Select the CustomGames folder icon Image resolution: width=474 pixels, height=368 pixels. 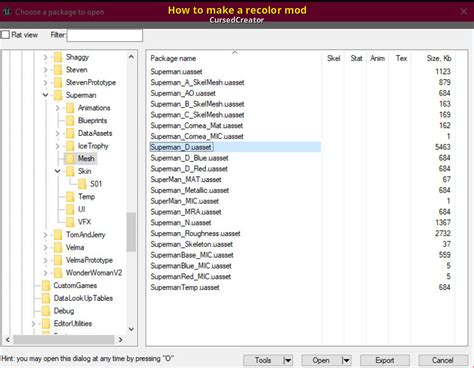[46, 286]
